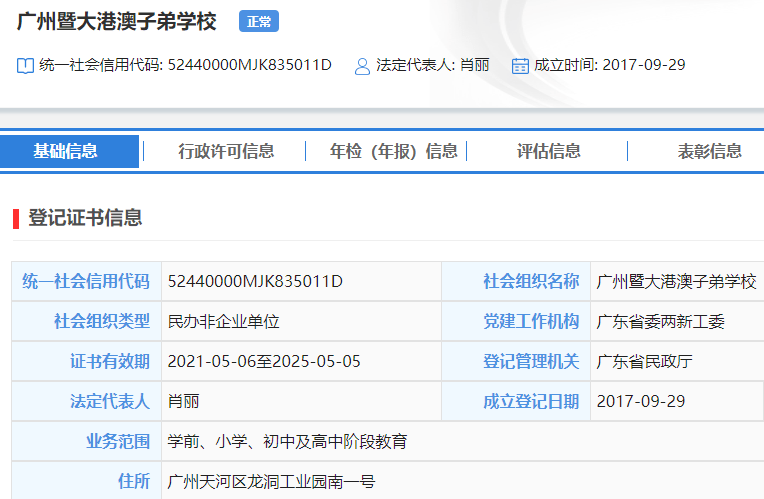
Task: Select table cell 肖丽
Action: pos(183,401)
